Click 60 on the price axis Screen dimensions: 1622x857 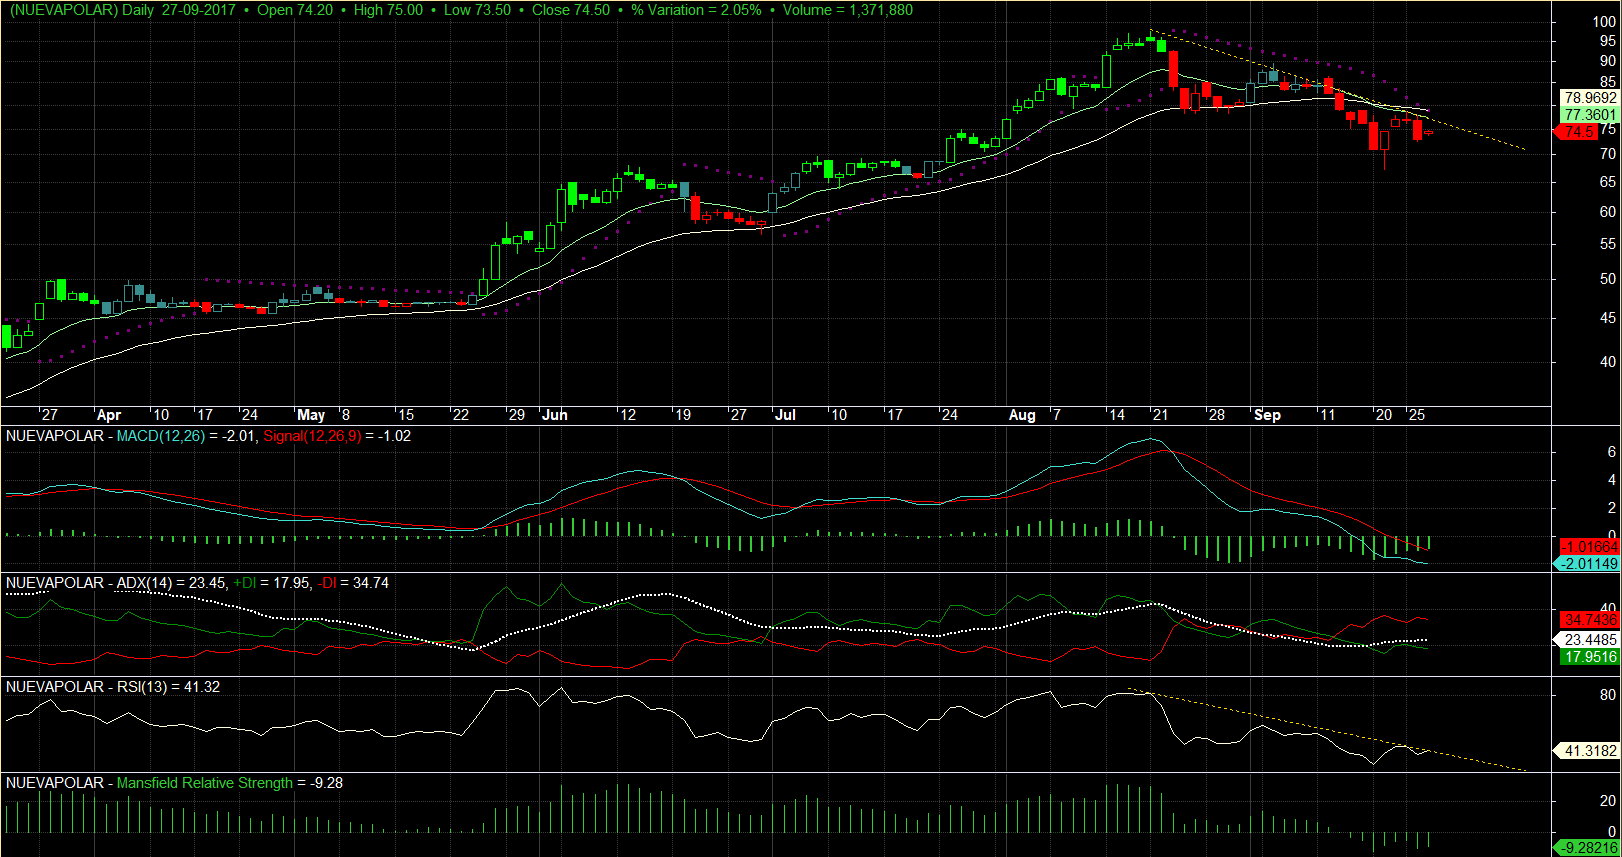tap(1608, 212)
